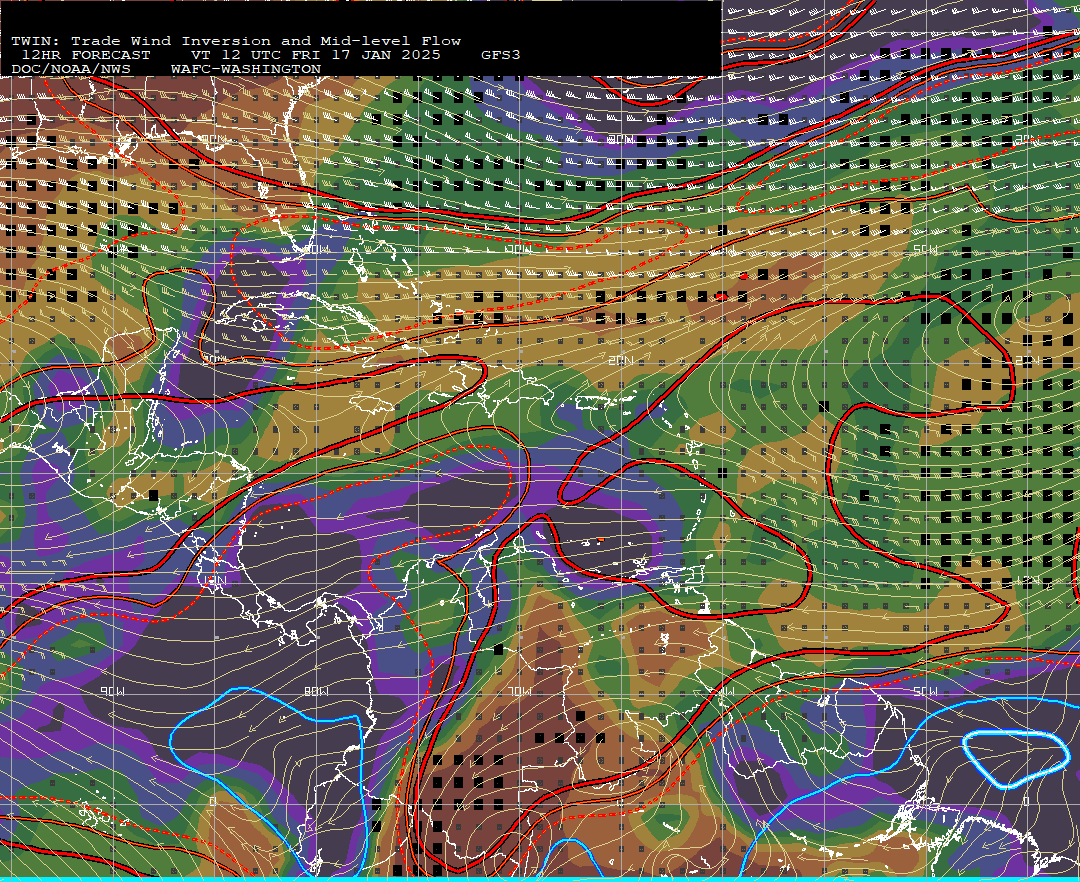The height and width of the screenshot is (882, 1080).
Task: Click the "80W" longitude label beside Florida
Action: 318,249
